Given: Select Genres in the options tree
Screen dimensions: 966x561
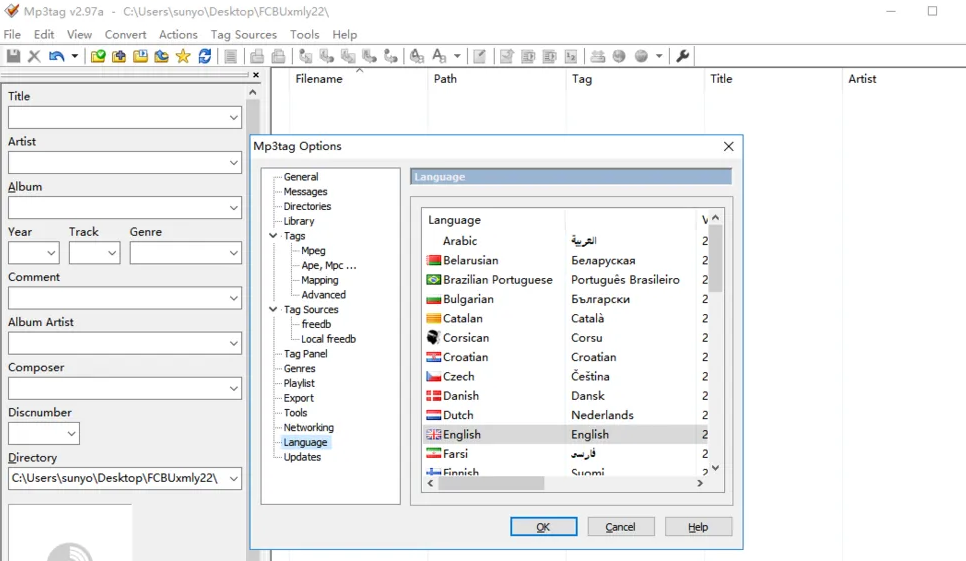Looking at the screenshot, I should click(299, 368).
